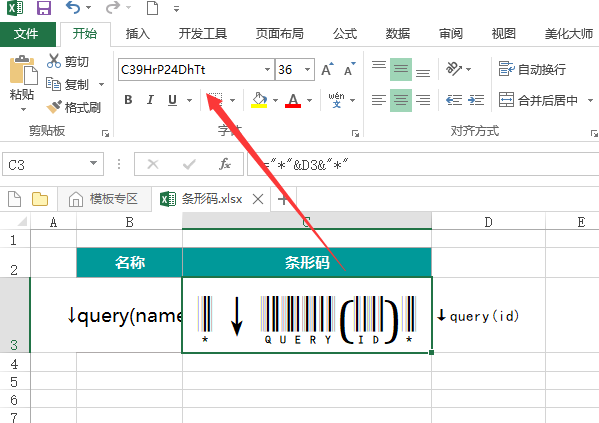Screen dimensions: 599x423
Task: Expand font color dropdown arrow
Action: point(309,100)
